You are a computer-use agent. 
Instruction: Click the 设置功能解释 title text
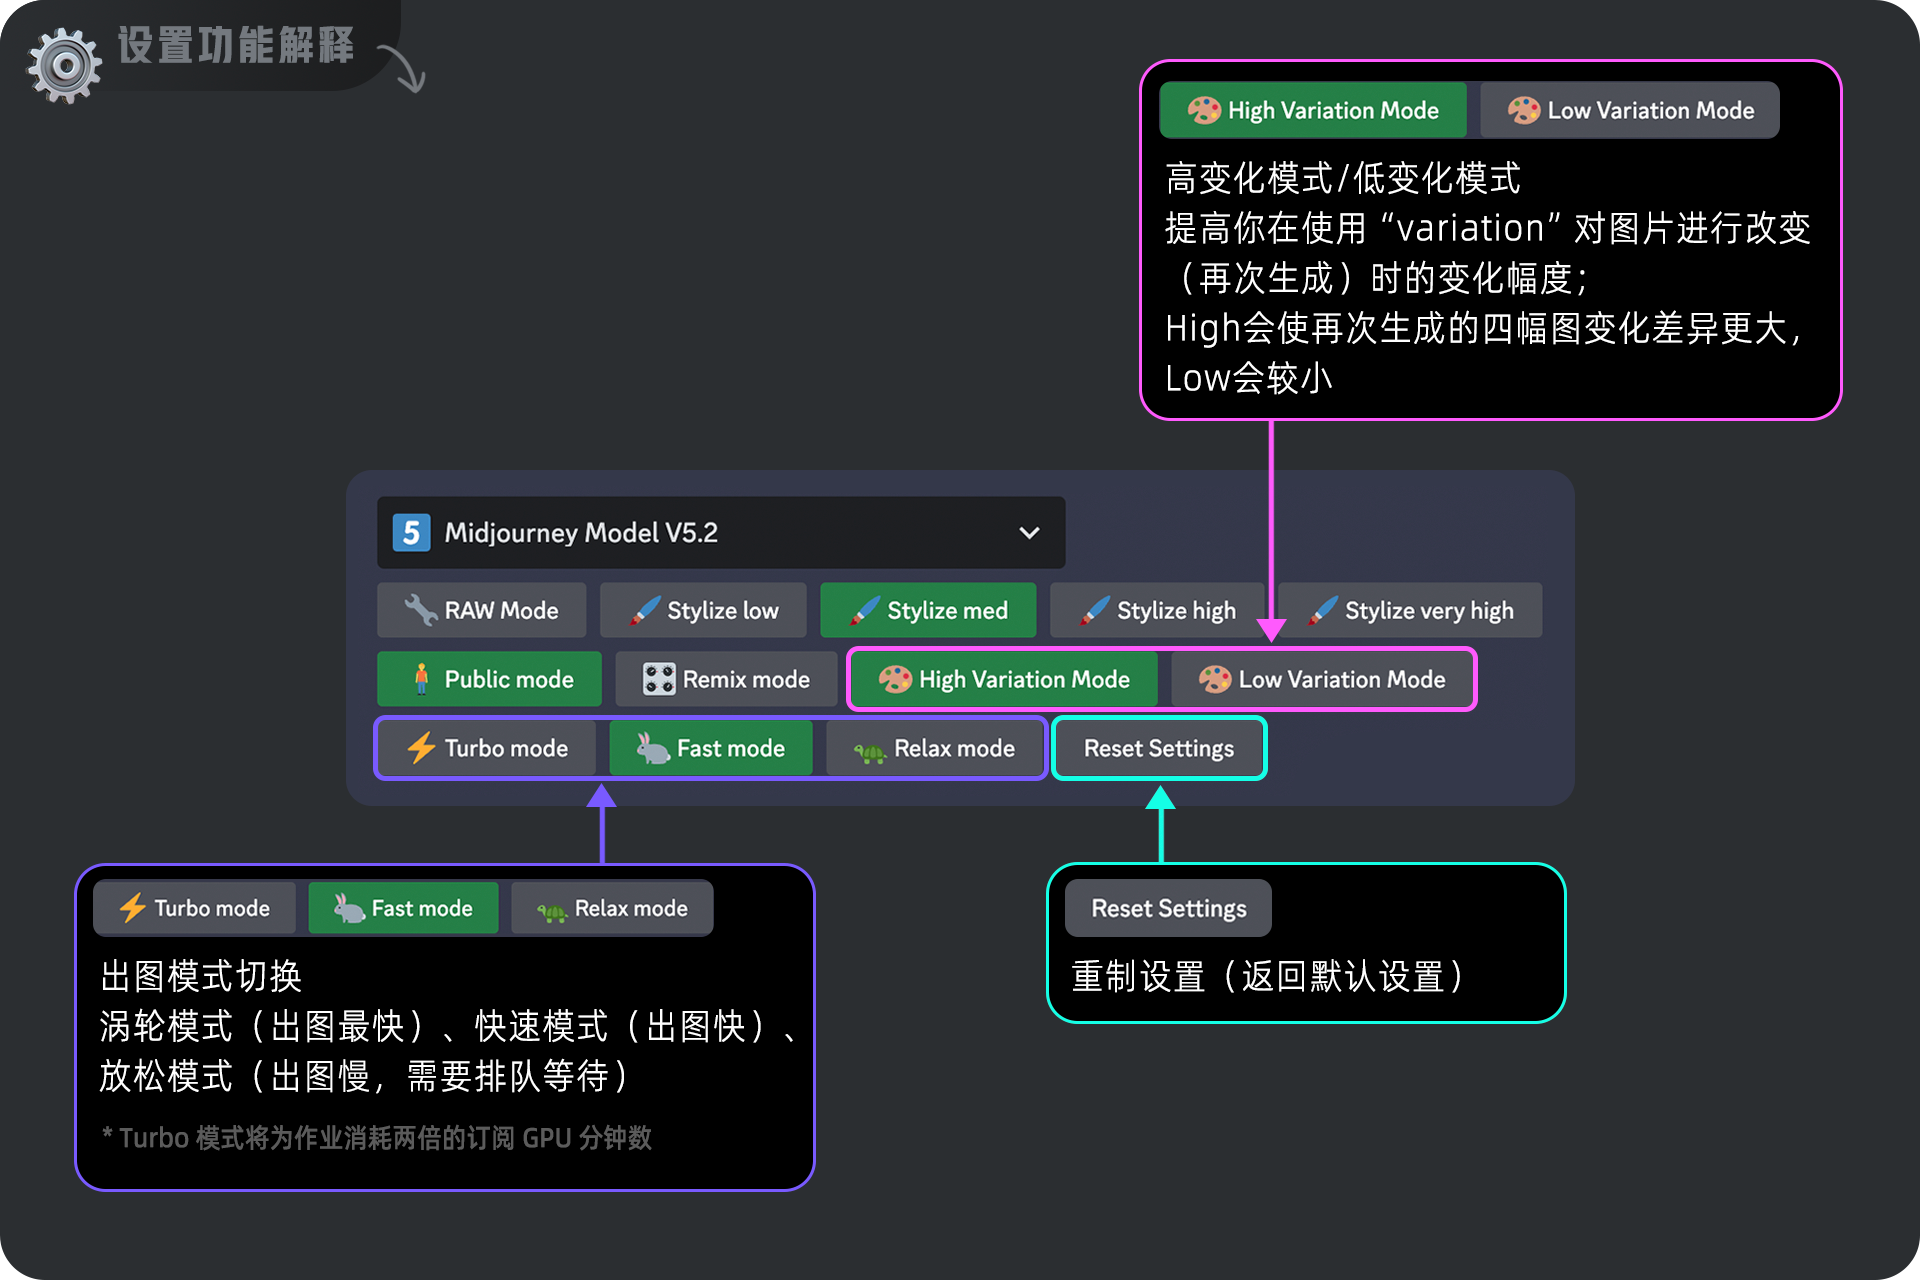236,46
